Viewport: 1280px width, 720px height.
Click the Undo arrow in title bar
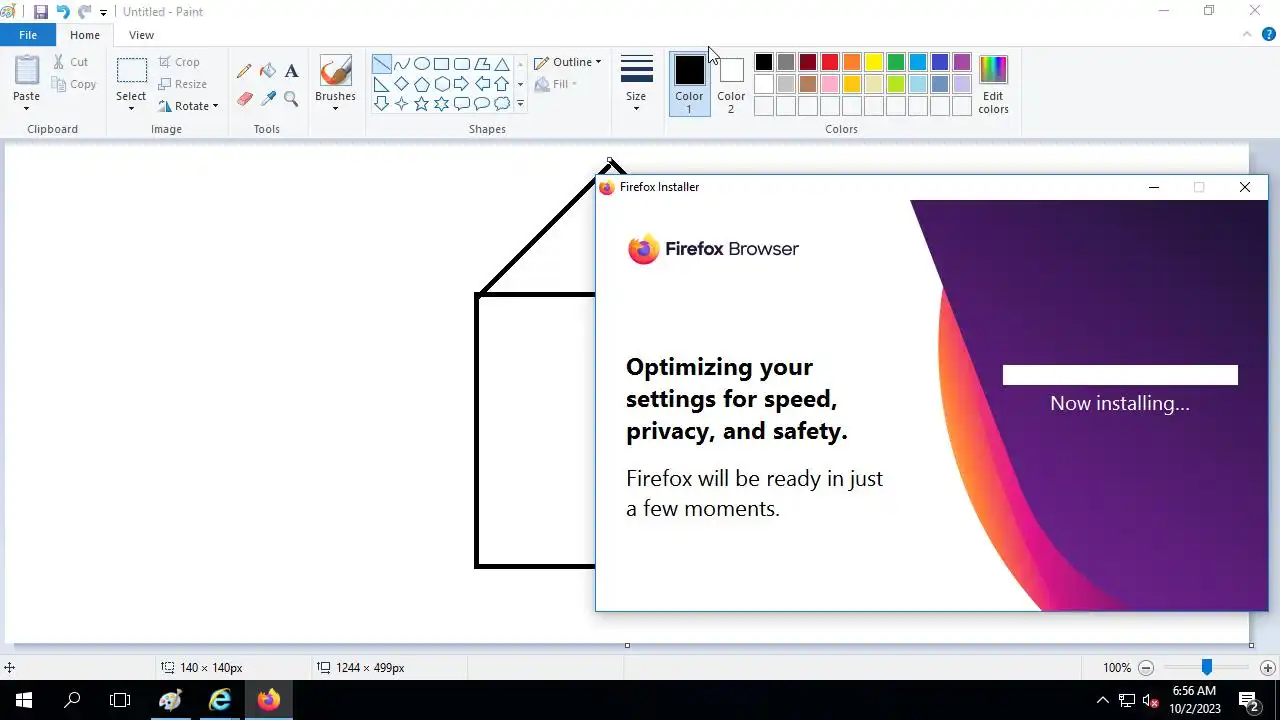pos(63,12)
